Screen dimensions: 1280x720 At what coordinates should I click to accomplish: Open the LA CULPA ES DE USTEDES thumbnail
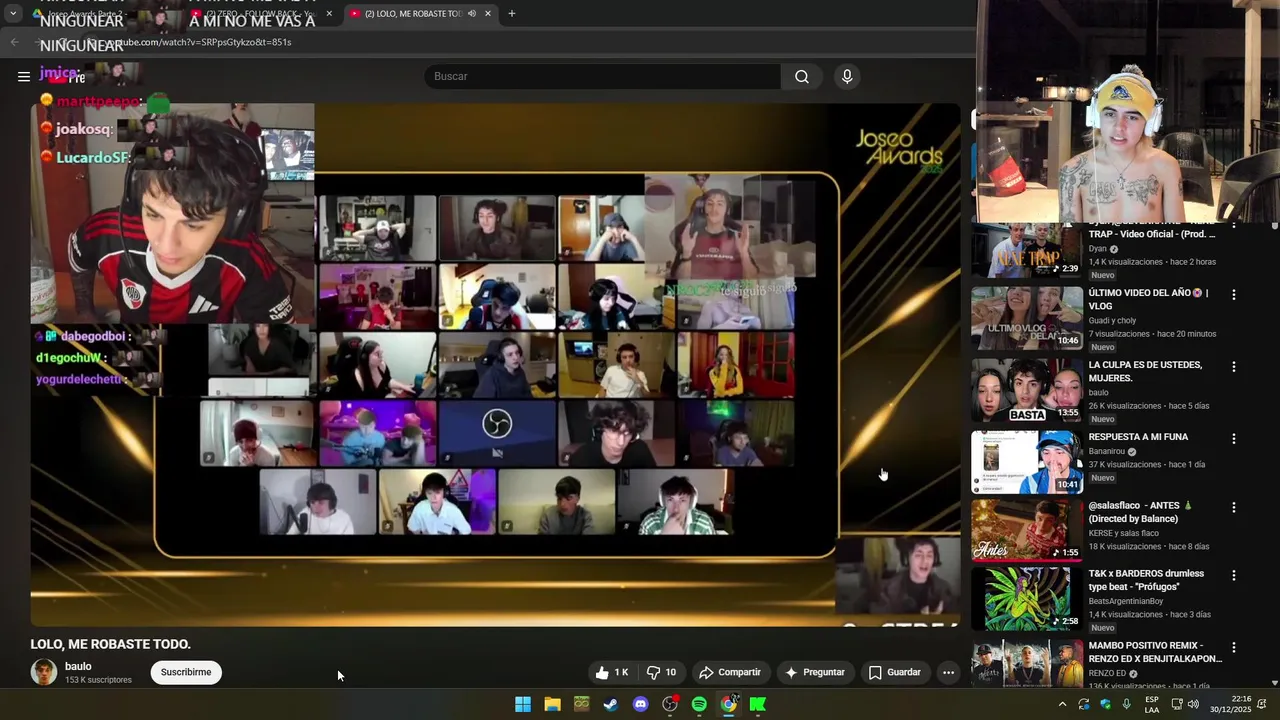1027,390
